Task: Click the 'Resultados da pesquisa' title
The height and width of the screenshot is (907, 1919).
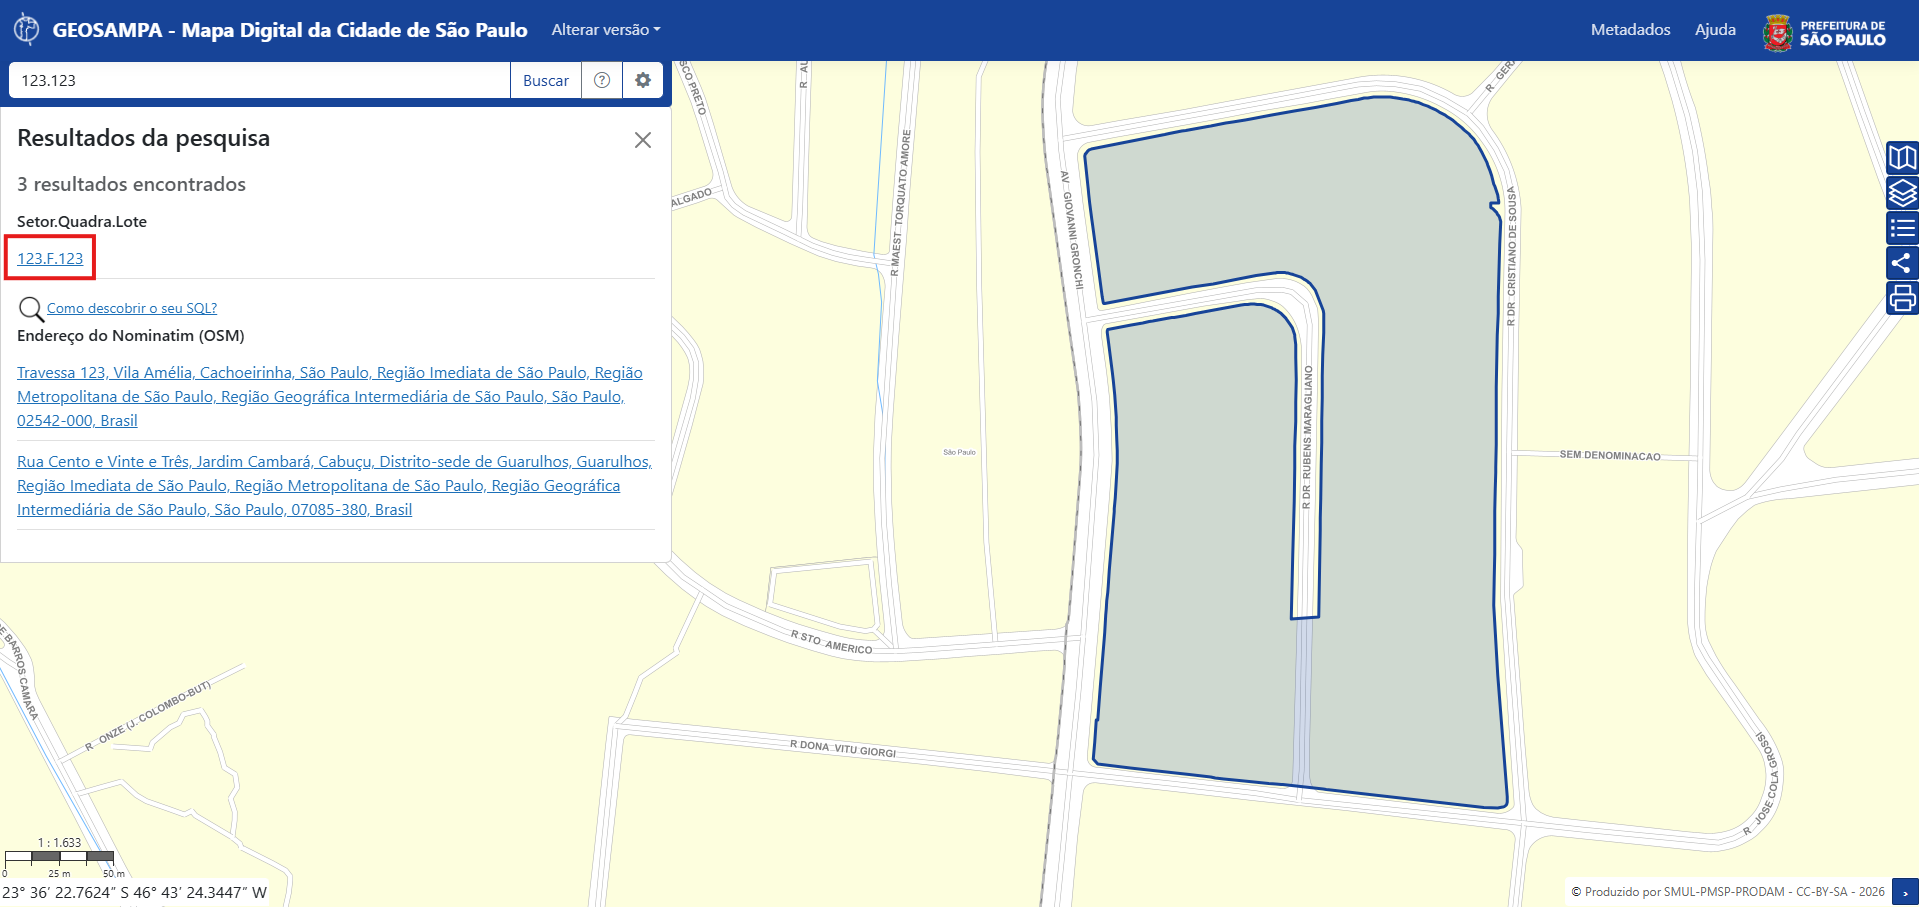Action: [x=143, y=138]
